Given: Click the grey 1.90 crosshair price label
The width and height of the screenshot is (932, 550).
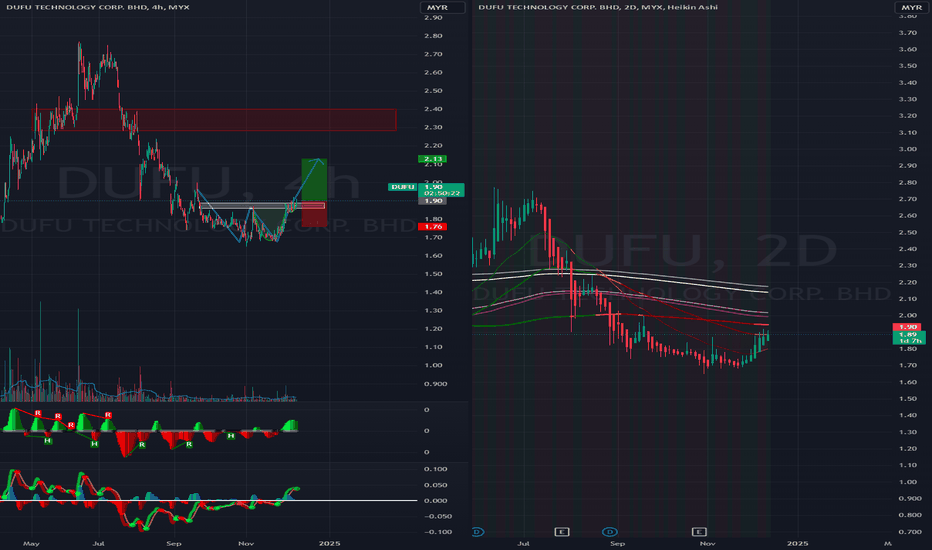Looking at the screenshot, I should pyautogui.click(x=432, y=201).
